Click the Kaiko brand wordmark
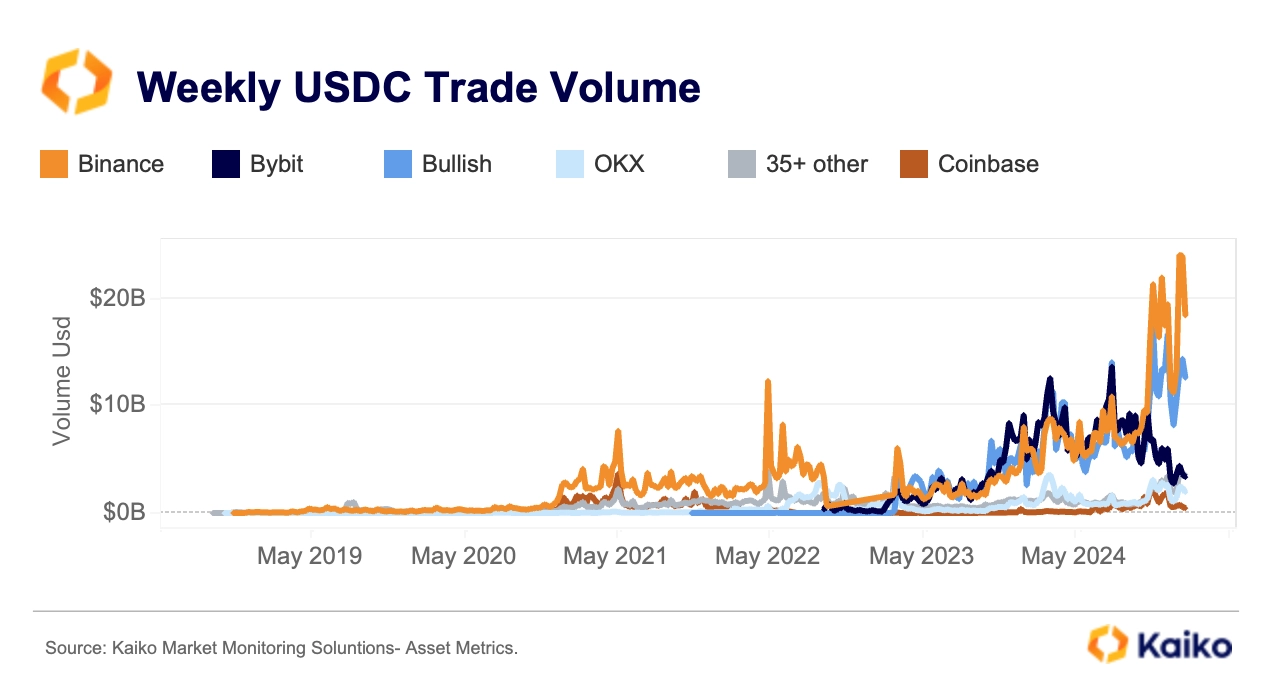The height and width of the screenshot is (692, 1282). 1182,644
